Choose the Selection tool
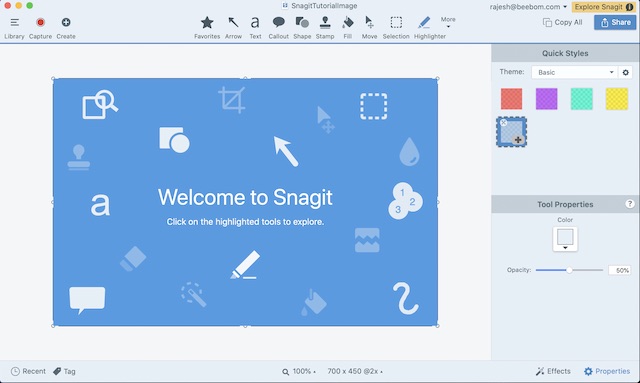 (x=396, y=27)
